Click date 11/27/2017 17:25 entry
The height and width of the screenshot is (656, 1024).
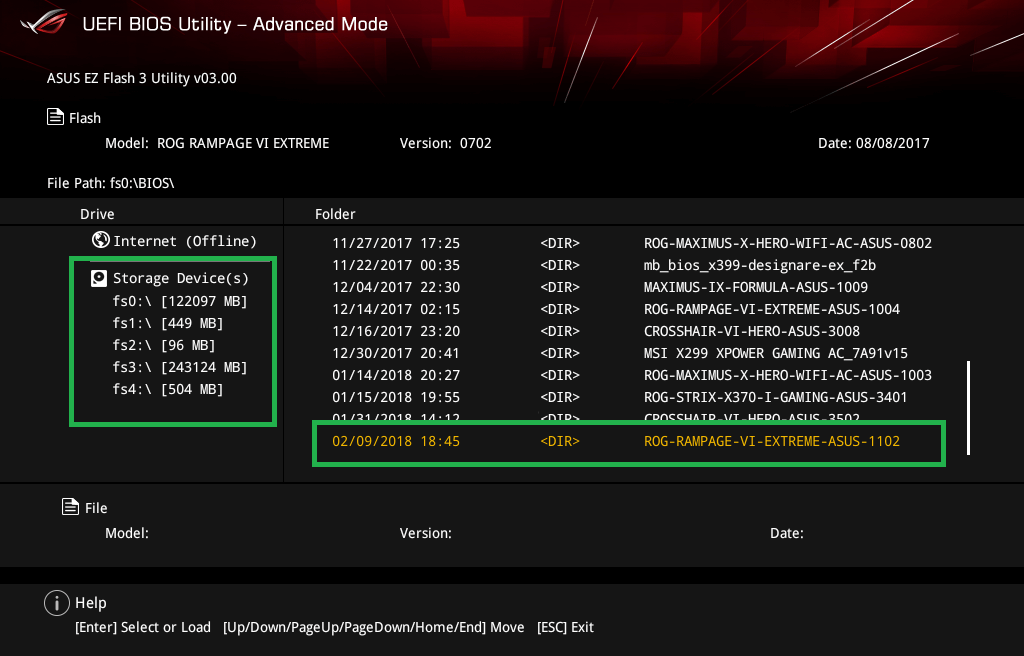click(x=396, y=243)
